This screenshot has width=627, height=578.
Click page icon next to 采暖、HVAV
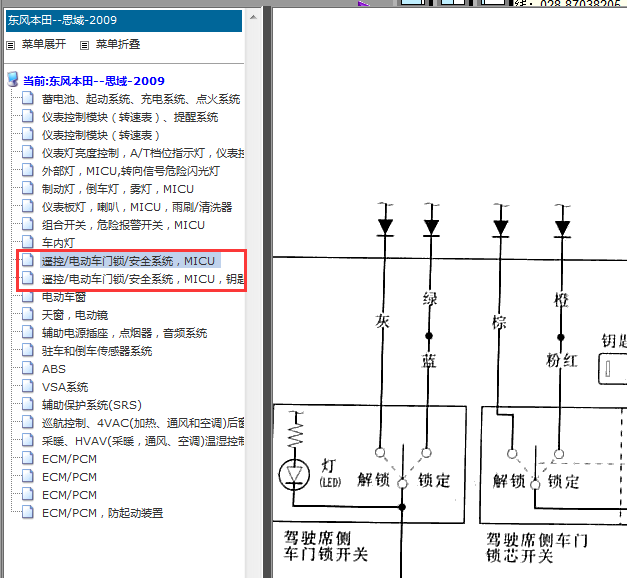tap(28, 440)
